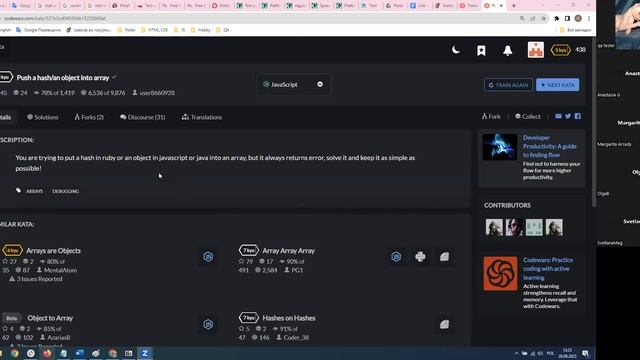Image resolution: width=640 pixels, height=360 pixels.
Task: Open the Chrome three-dot menu
Action: 589,18
